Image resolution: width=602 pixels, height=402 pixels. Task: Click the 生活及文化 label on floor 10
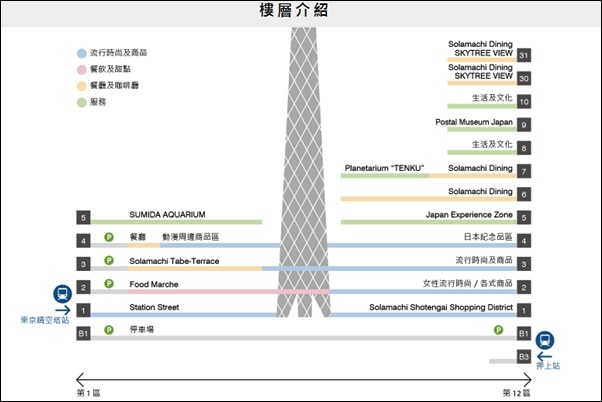tap(492, 98)
